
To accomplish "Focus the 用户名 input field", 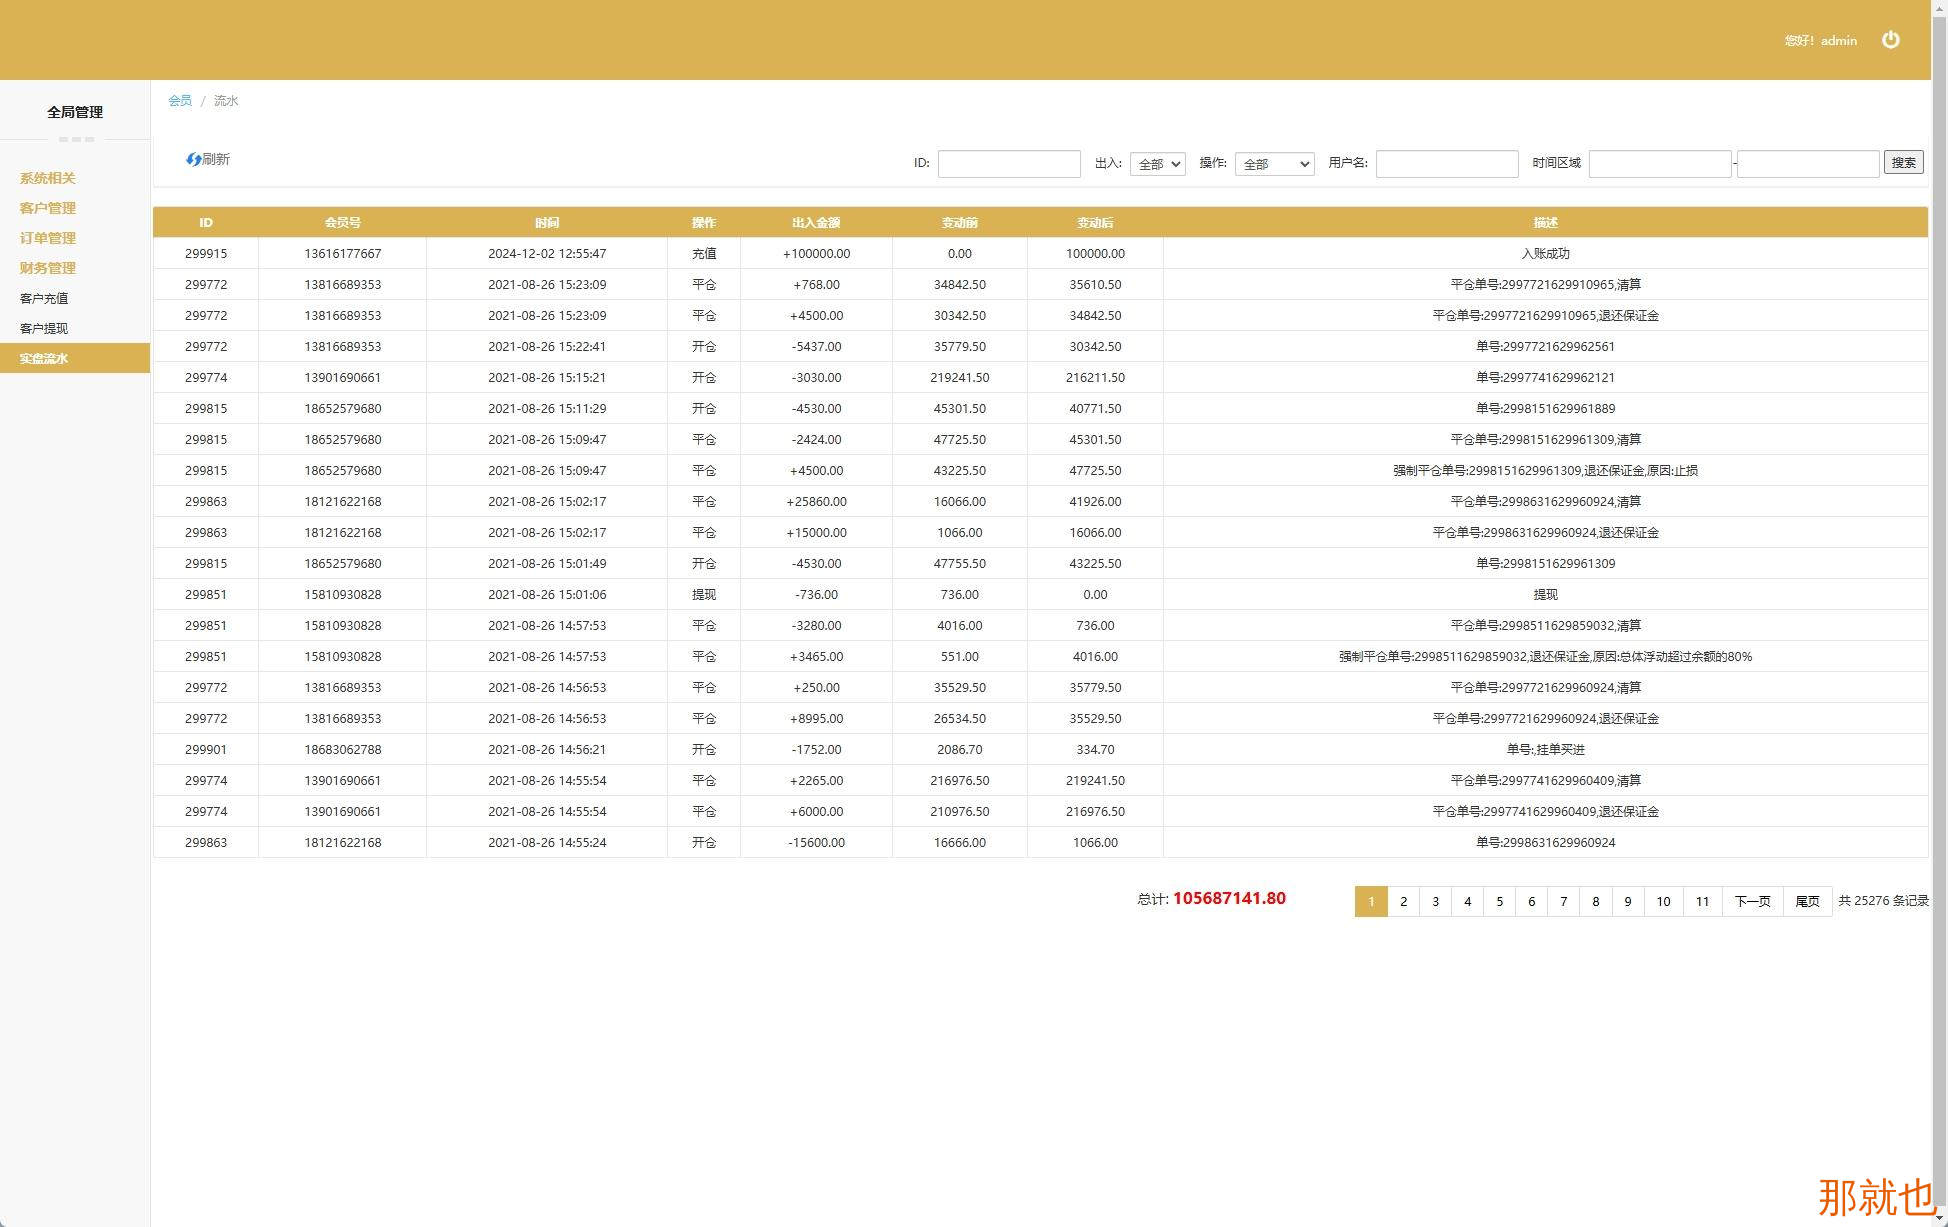I will coord(1446,164).
